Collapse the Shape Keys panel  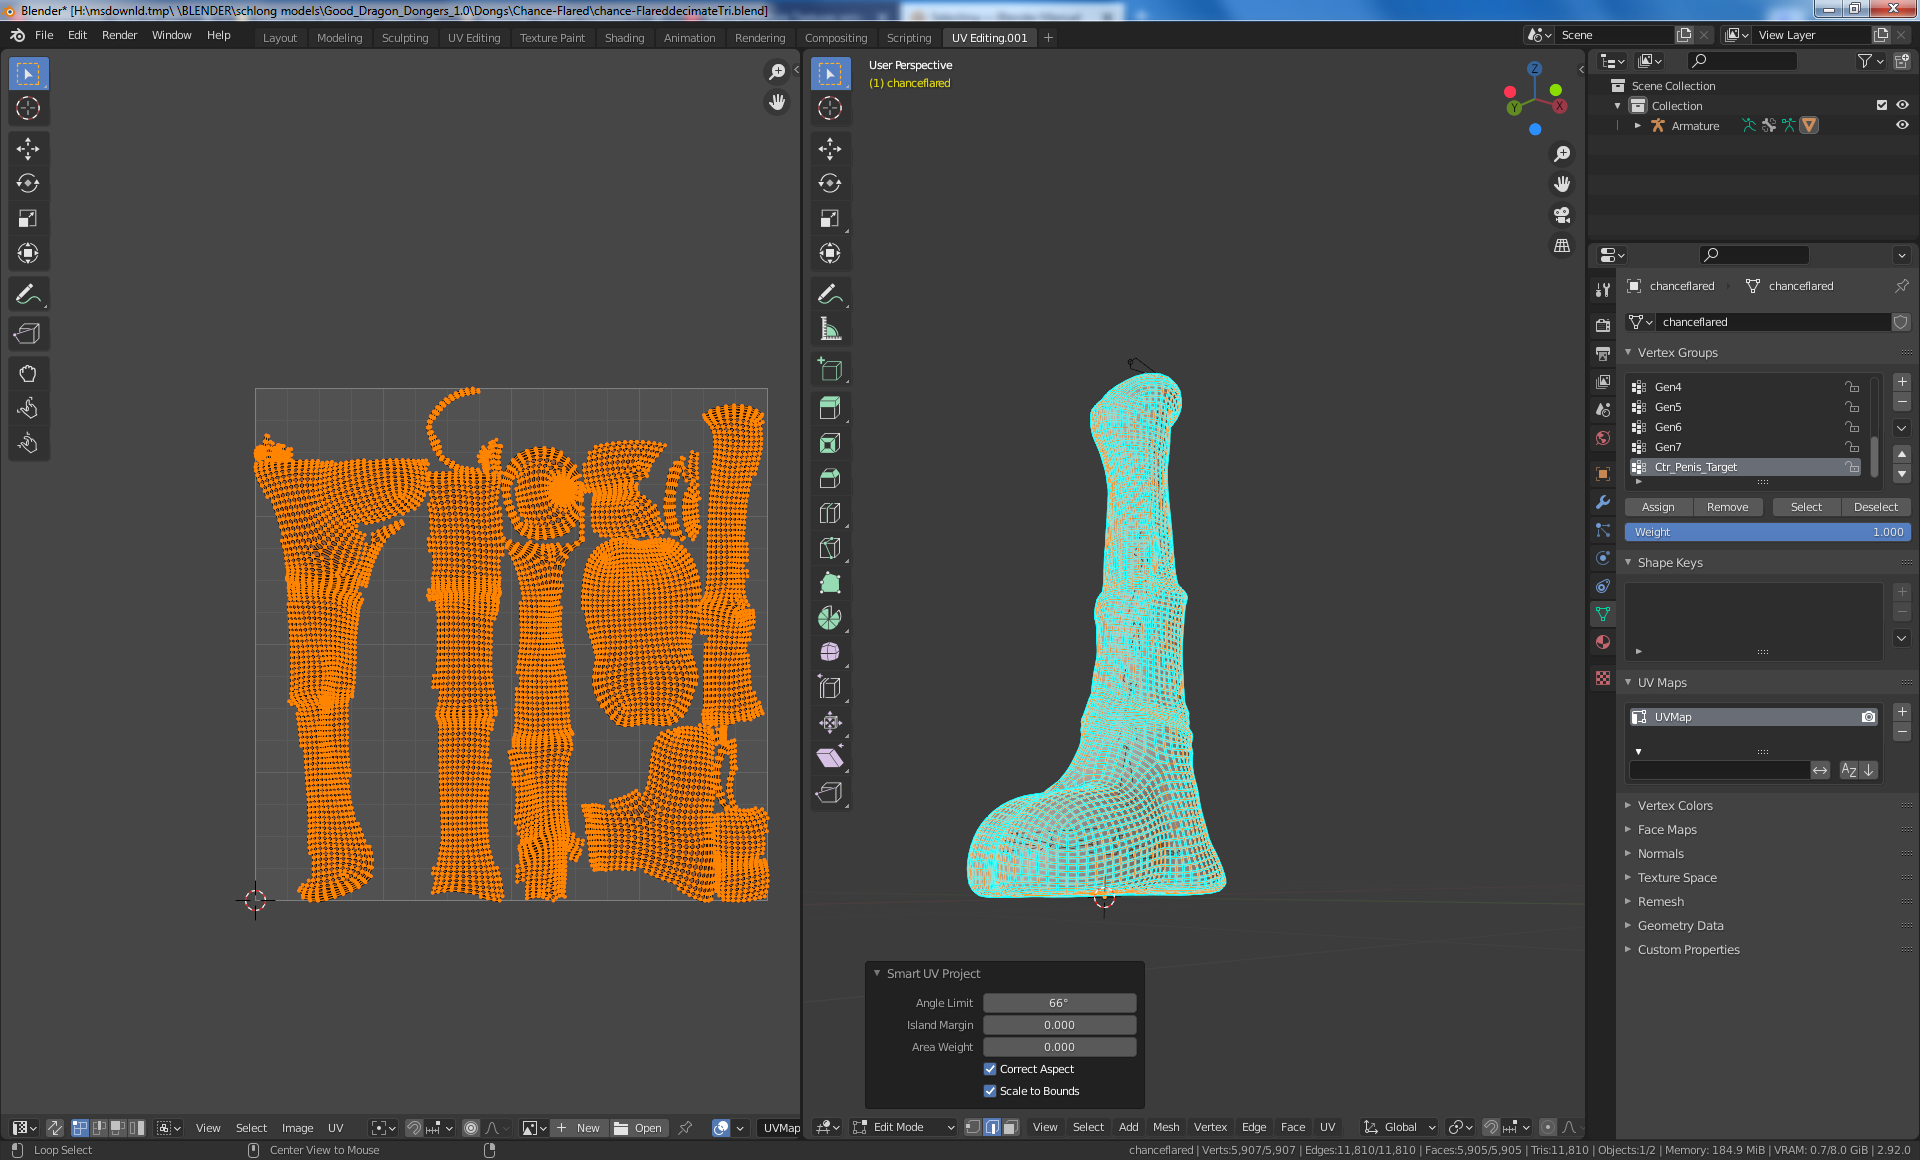(x=1628, y=562)
